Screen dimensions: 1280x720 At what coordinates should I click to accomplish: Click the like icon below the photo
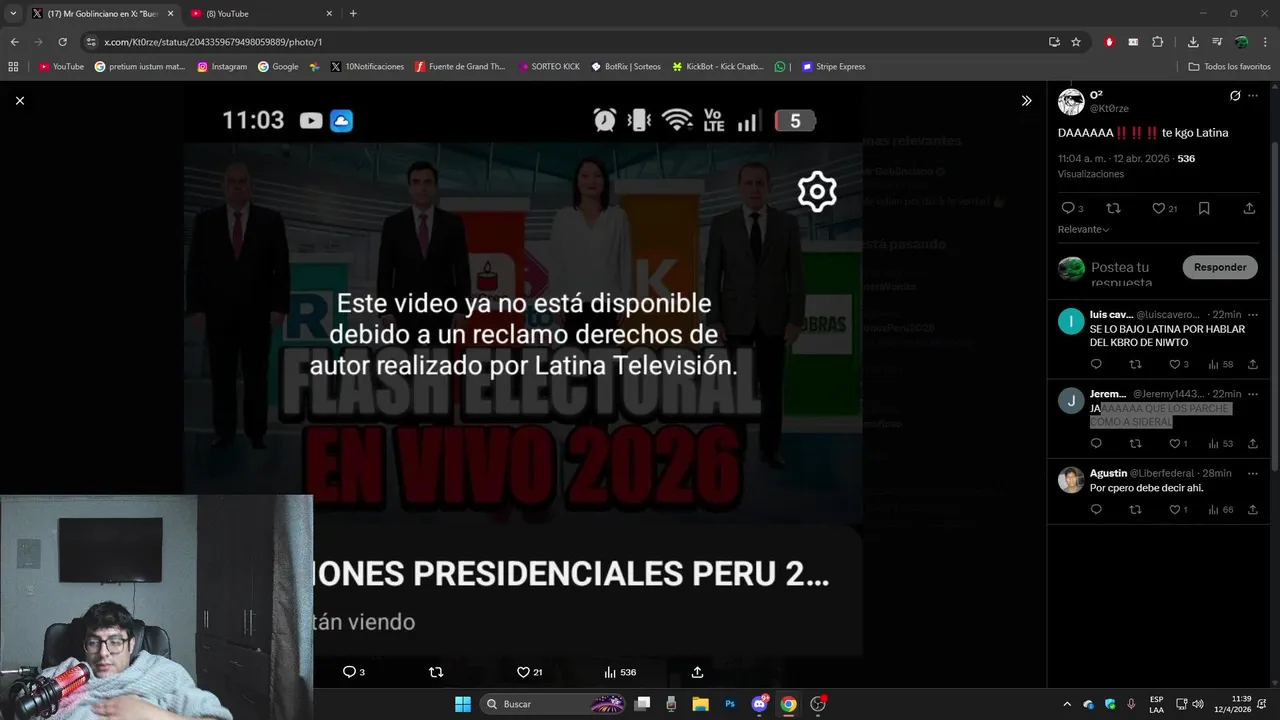click(522, 672)
